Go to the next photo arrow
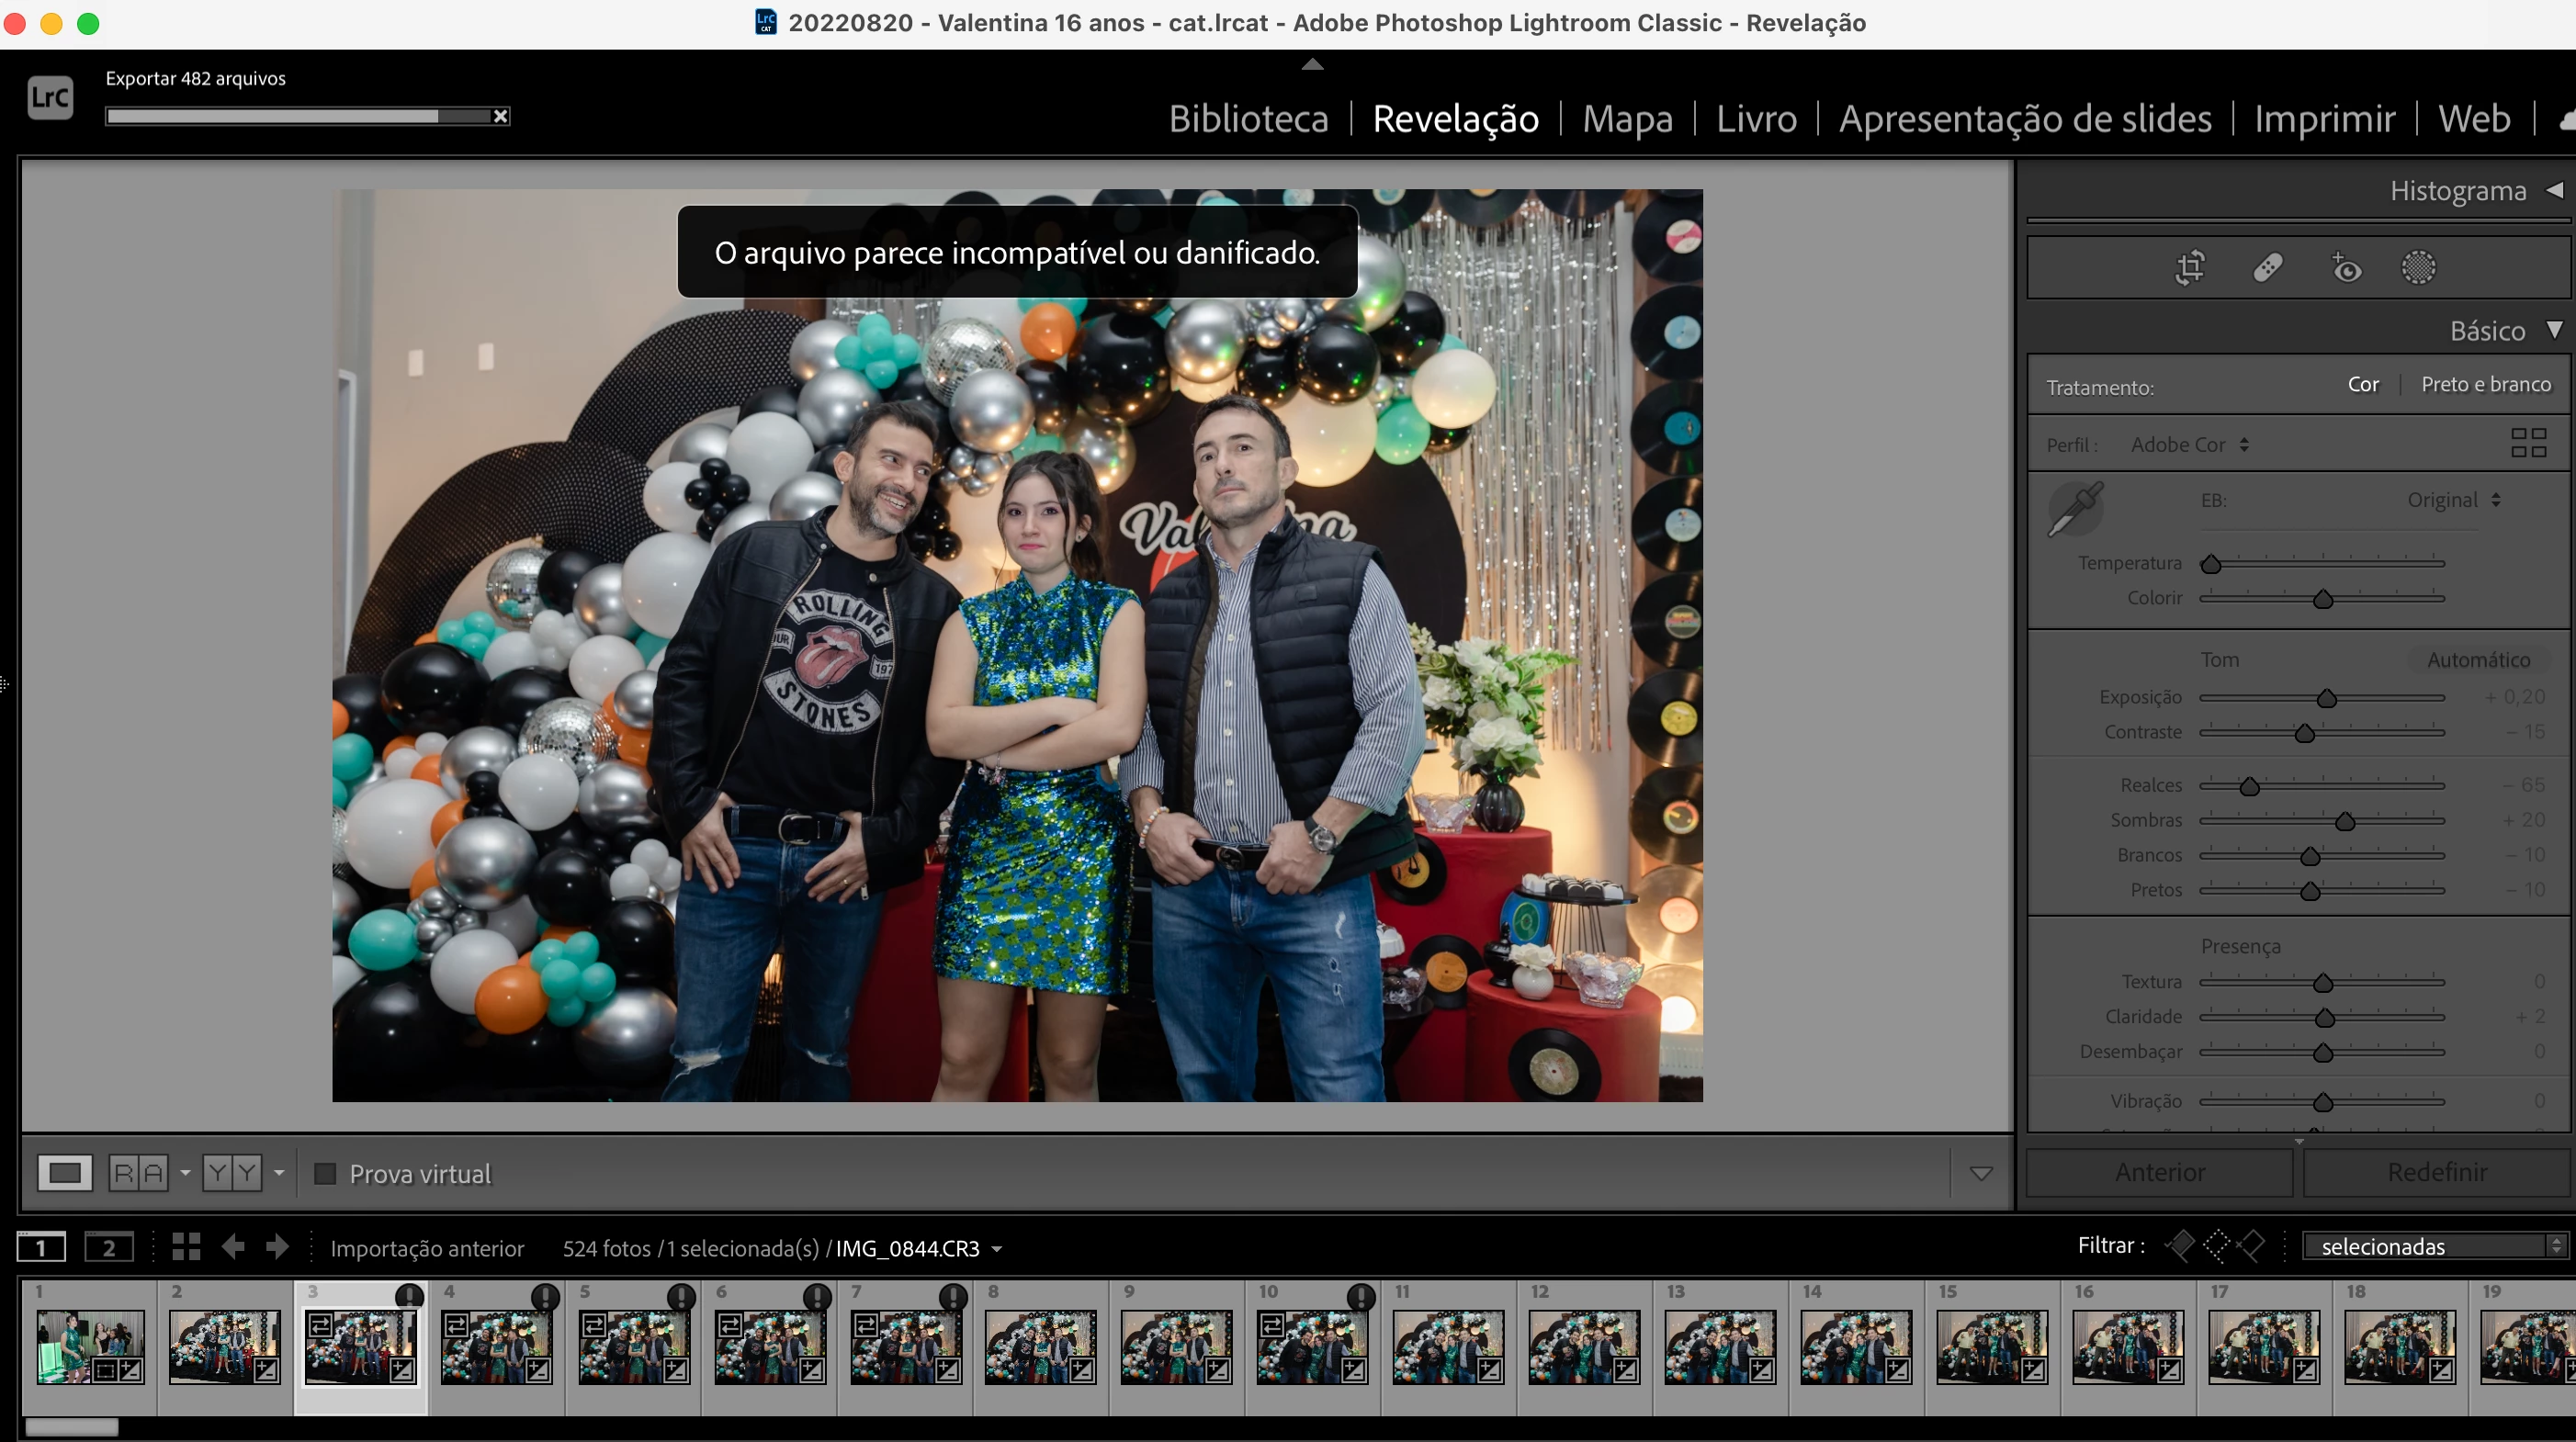2576x1442 pixels. pyautogui.click(x=277, y=1246)
